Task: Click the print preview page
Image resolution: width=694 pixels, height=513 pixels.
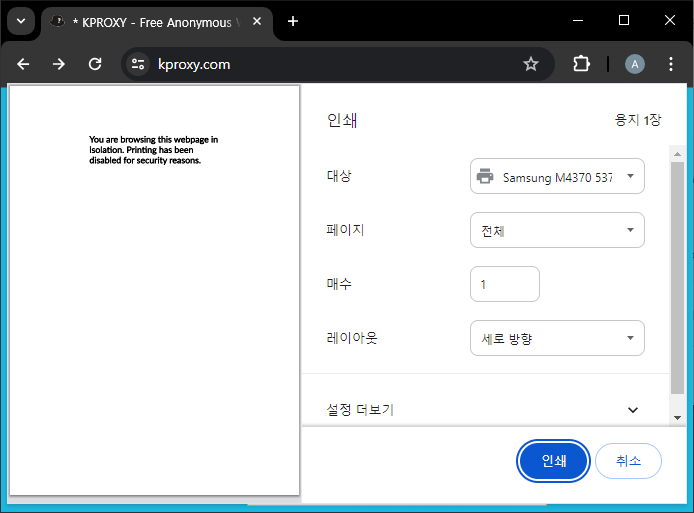Action: point(154,290)
